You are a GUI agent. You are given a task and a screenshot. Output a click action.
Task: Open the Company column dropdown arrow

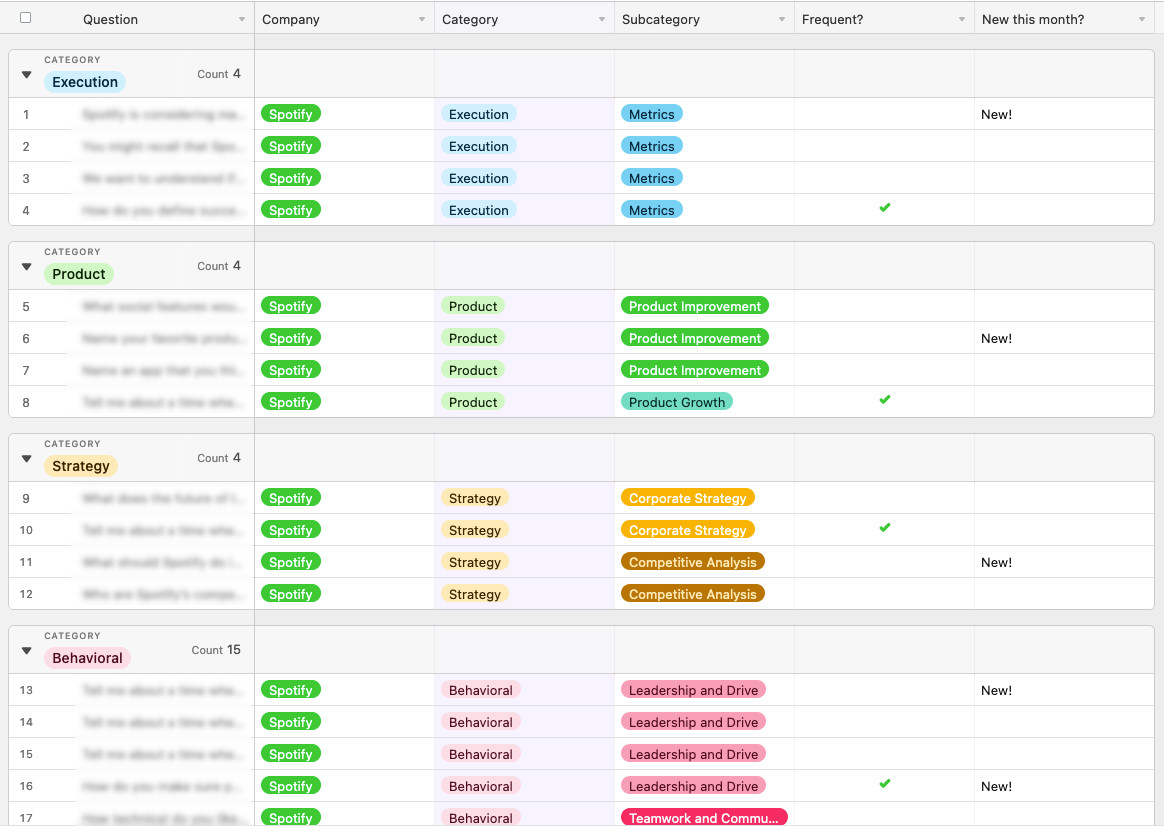(422, 20)
